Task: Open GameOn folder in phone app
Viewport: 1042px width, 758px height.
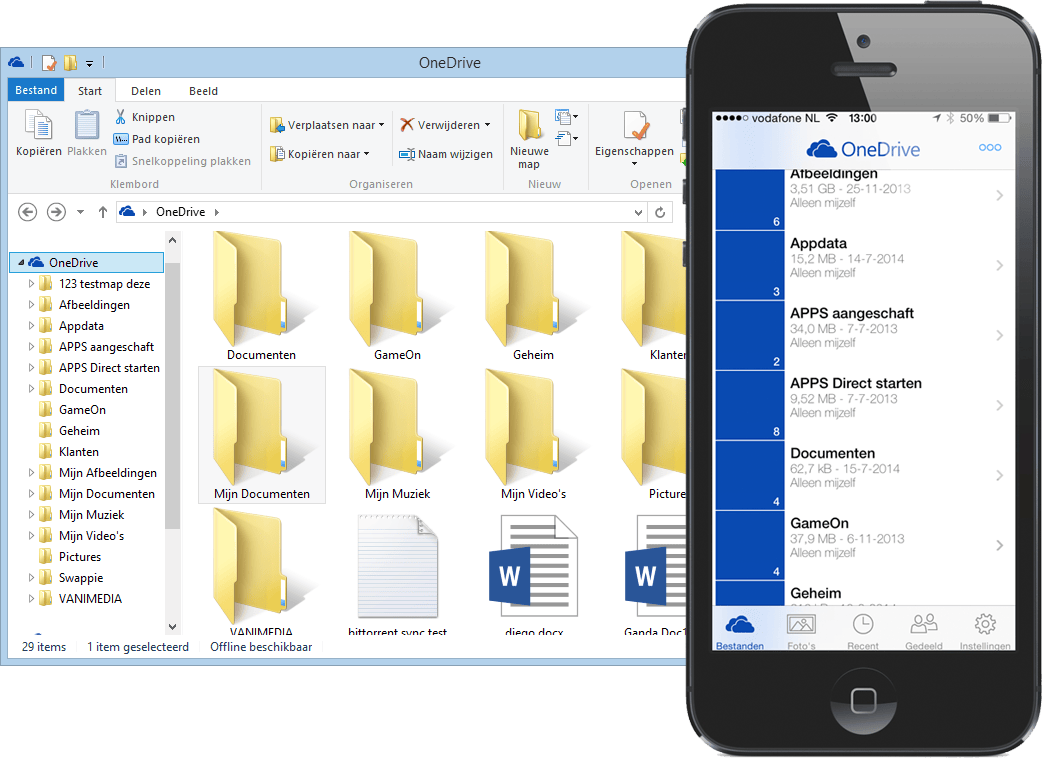Action: [x=865, y=545]
